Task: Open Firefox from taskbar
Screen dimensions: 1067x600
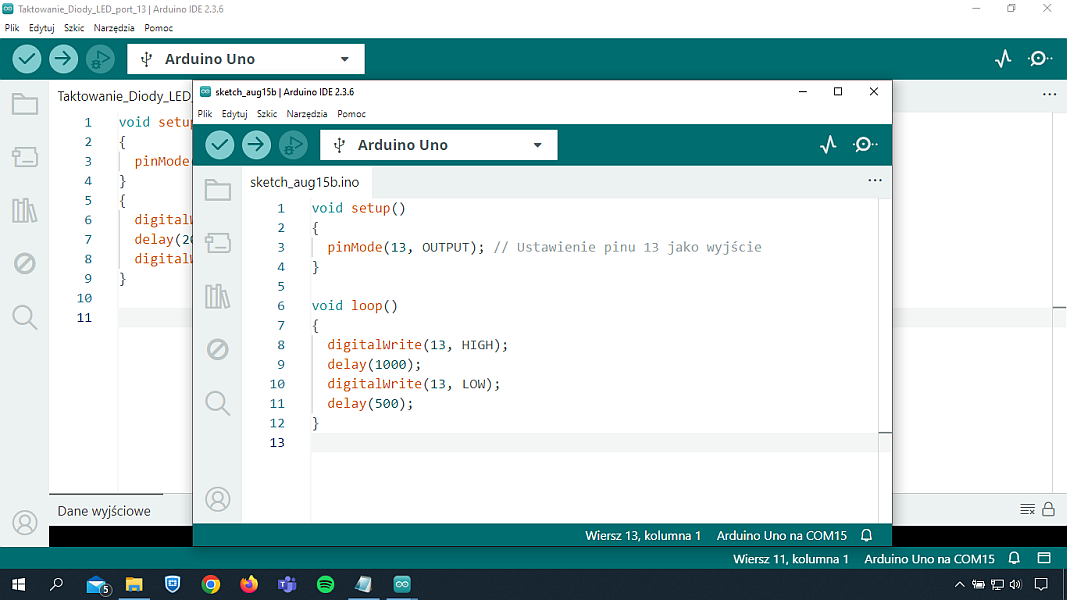Action: click(249, 584)
